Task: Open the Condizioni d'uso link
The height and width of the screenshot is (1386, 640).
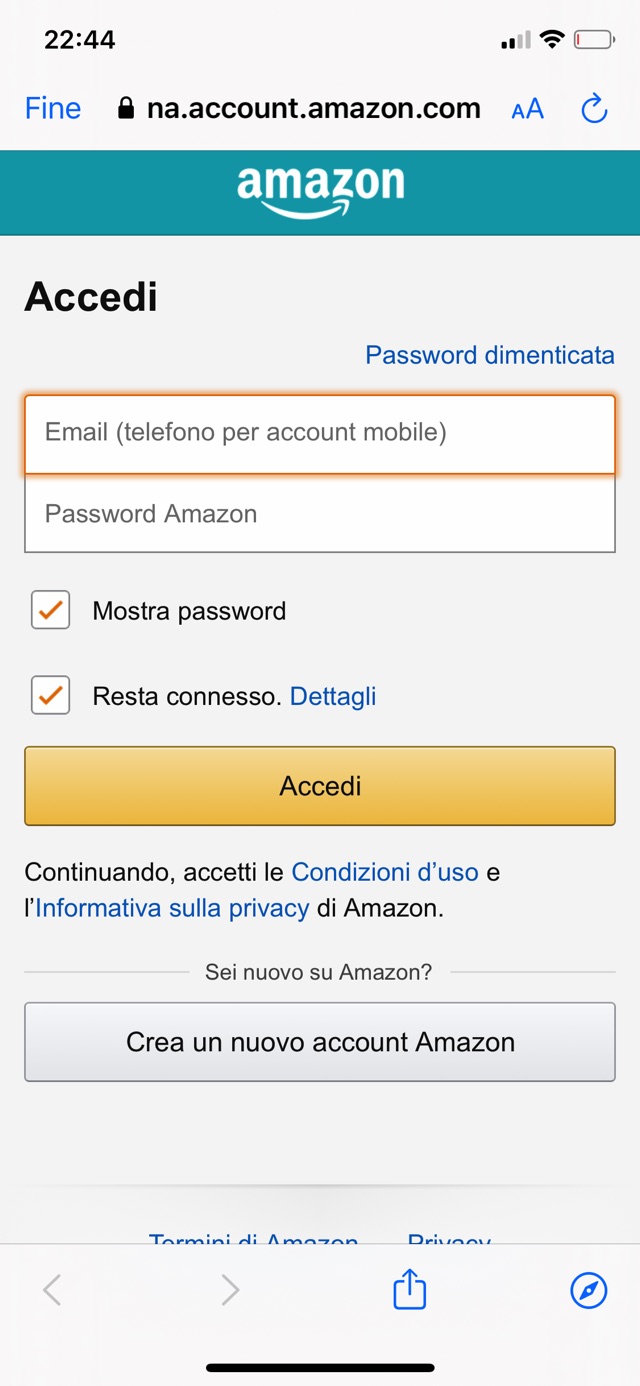Action: point(385,872)
